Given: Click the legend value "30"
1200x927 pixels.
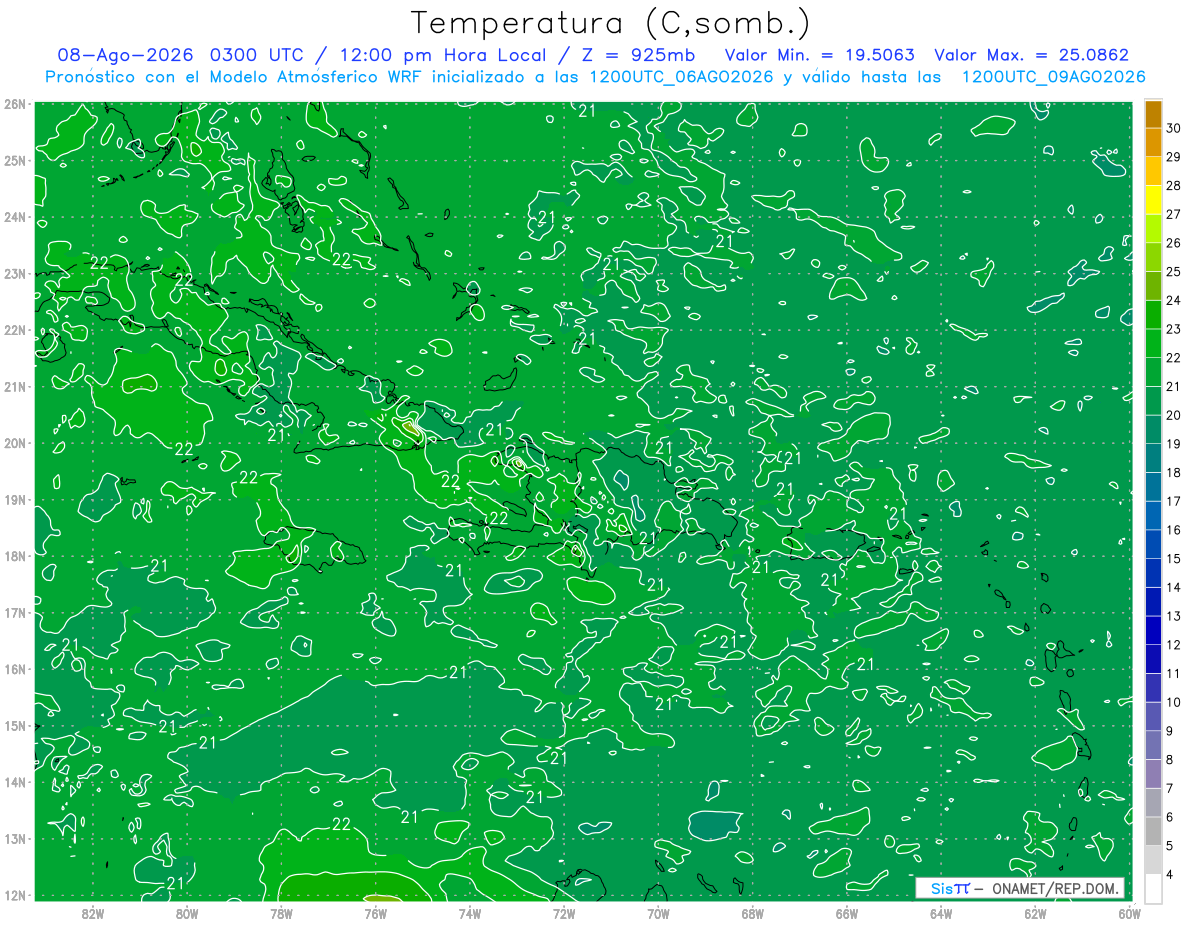Looking at the screenshot, I should coord(1174,128).
